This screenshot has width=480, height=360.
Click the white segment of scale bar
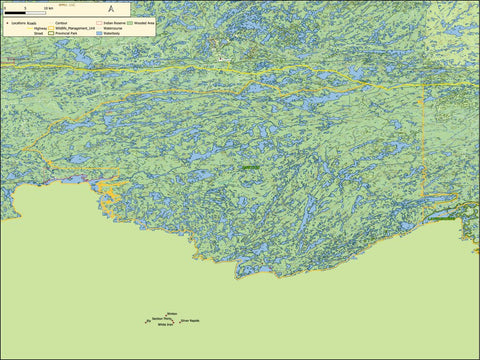click(x=36, y=13)
